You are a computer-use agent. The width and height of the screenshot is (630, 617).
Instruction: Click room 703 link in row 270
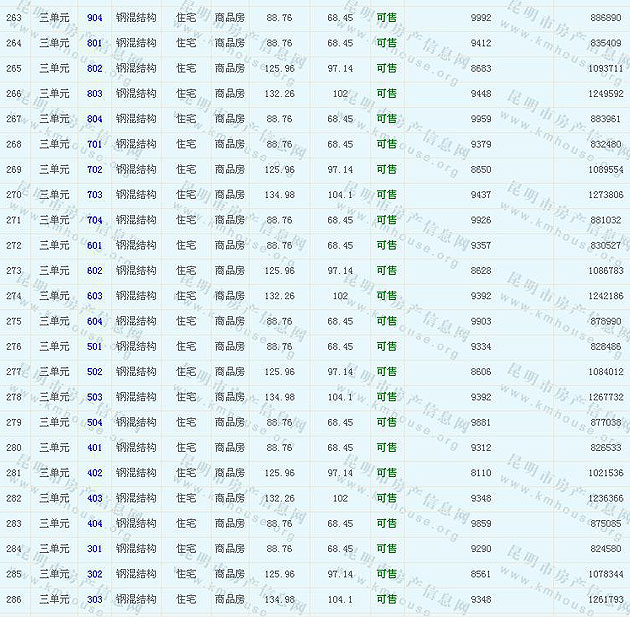[94, 195]
